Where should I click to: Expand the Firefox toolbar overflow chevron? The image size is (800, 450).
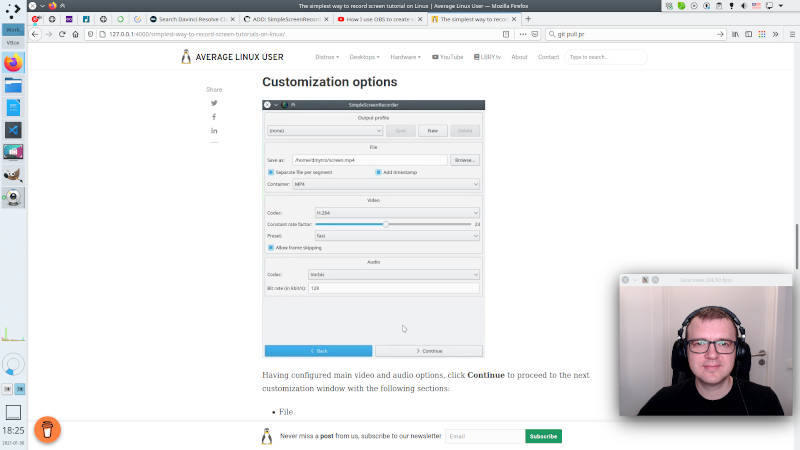coord(776,34)
